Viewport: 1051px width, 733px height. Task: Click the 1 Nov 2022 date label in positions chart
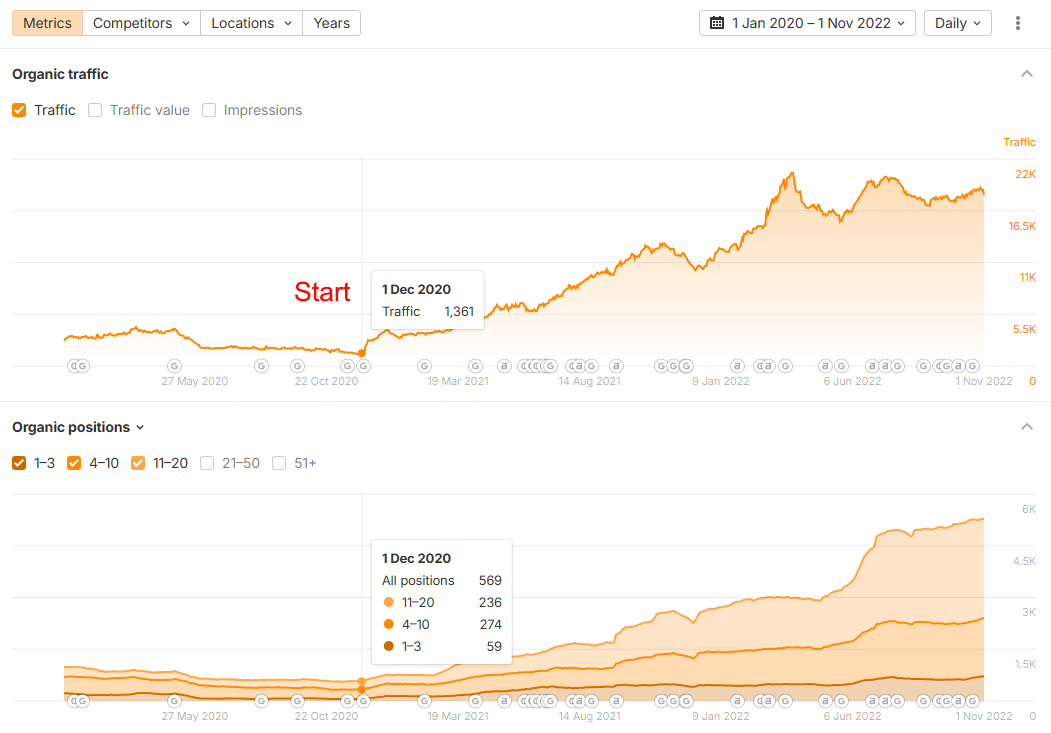[984, 716]
